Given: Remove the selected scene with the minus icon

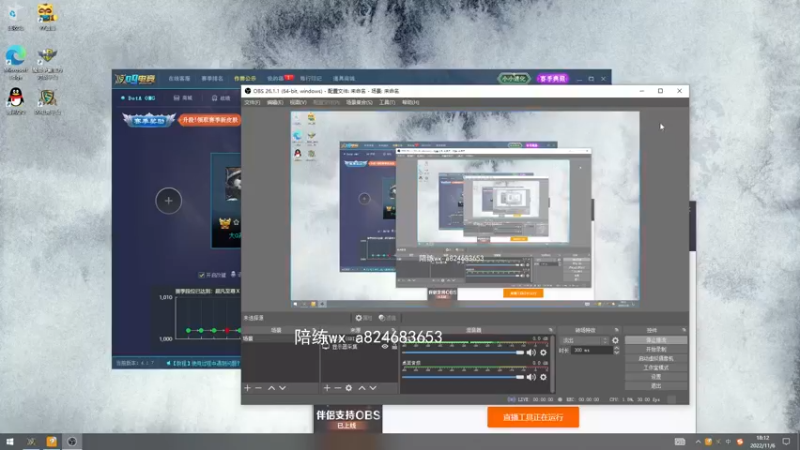Looking at the screenshot, I should point(259,388).
